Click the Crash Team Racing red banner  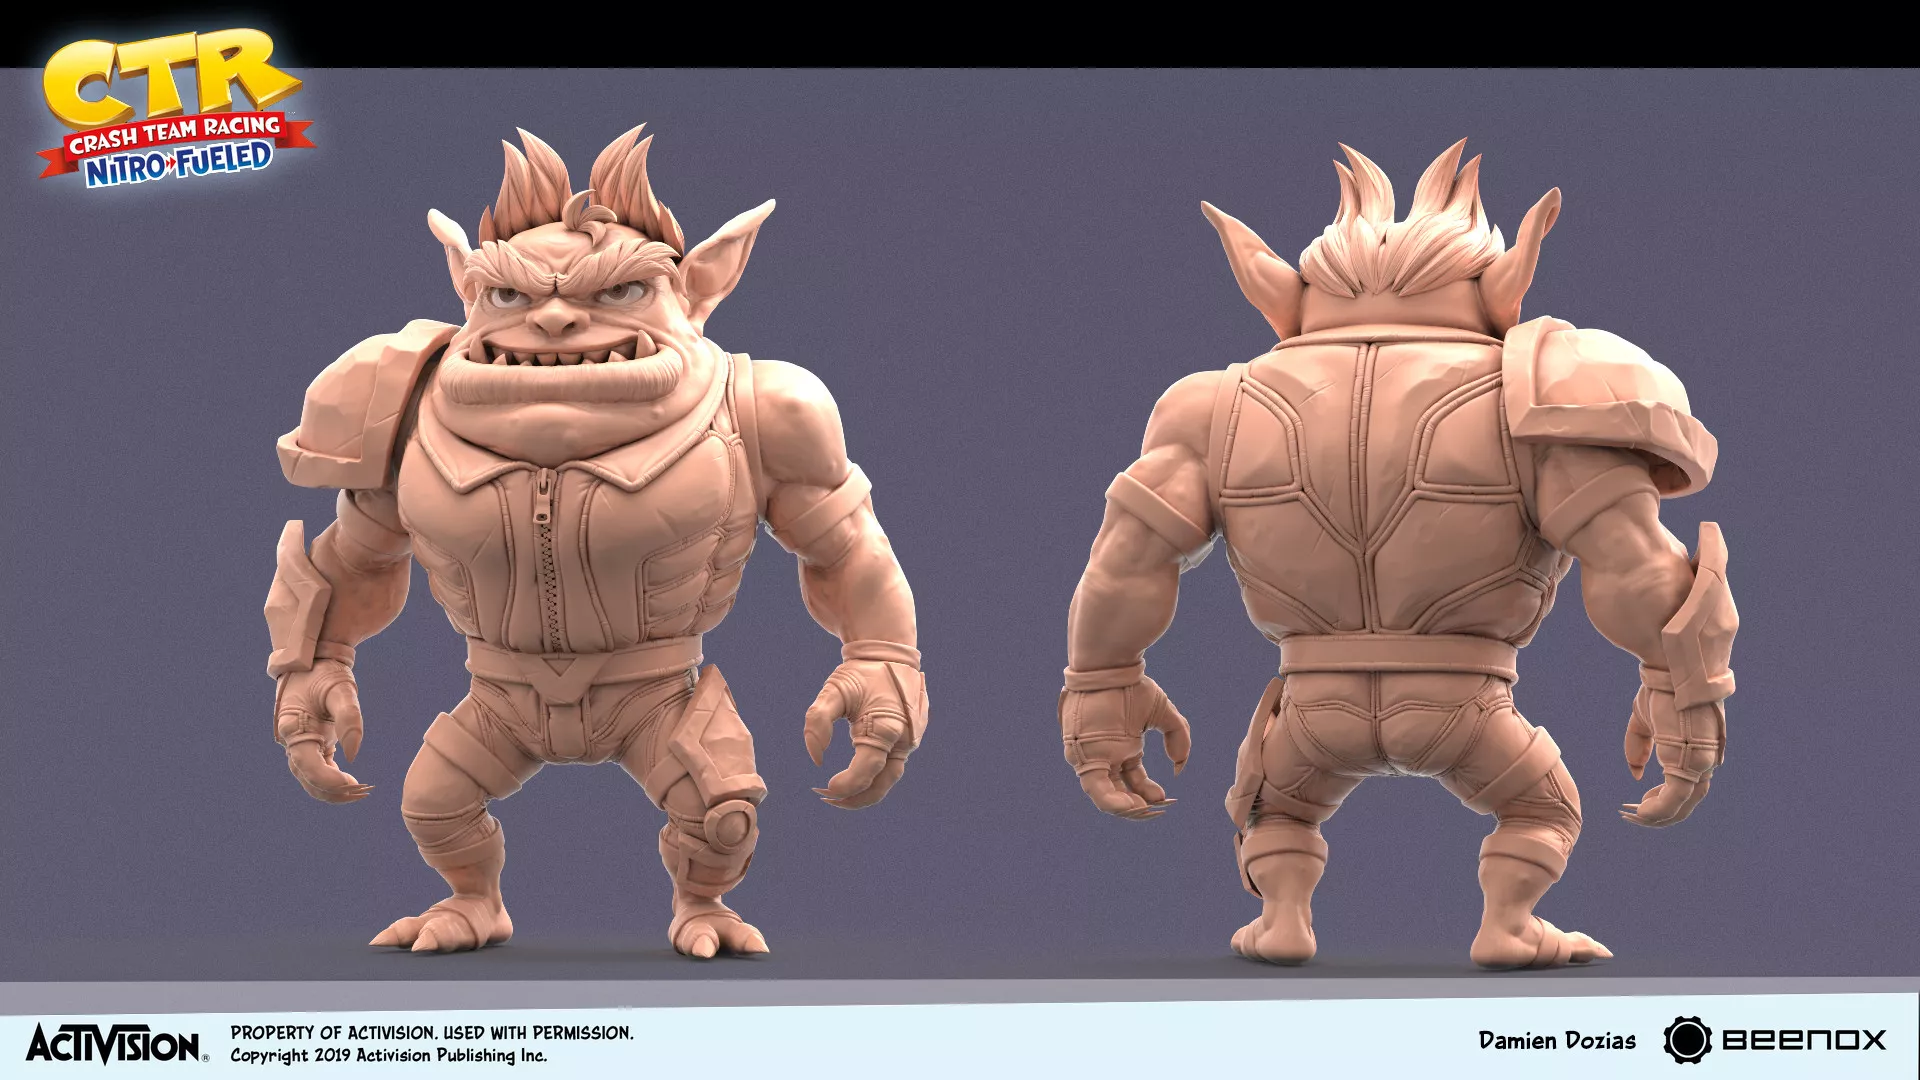[175, 135]
